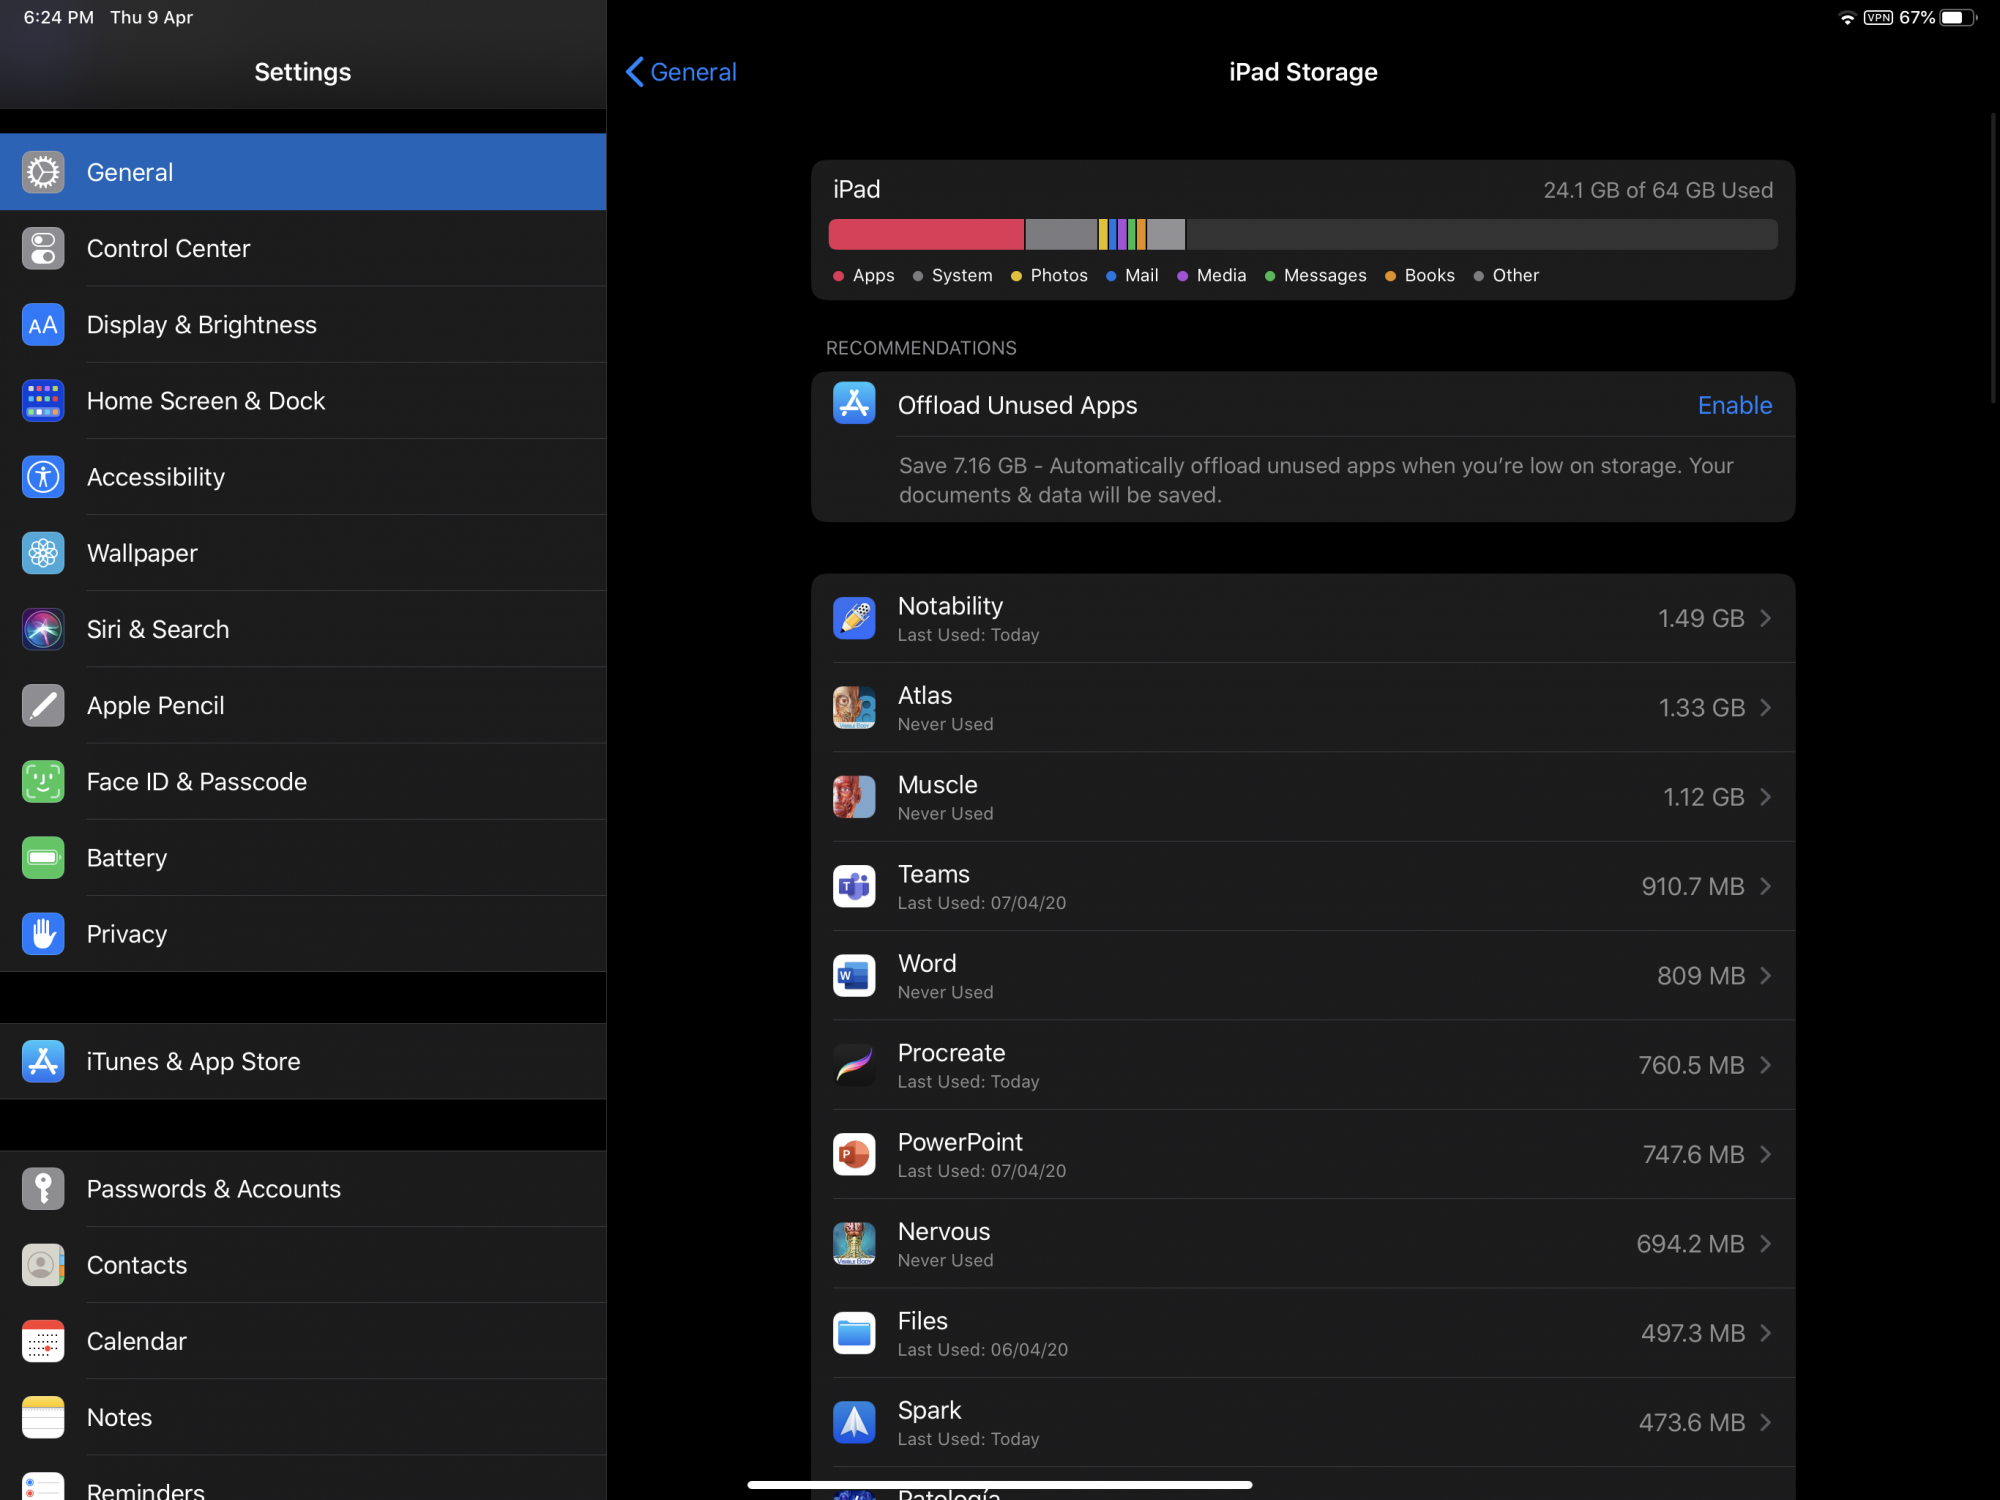Screen dimensions: 2000x1500
Task: Tap the Procreate app icon
Action: pyautogui.click(x=854, y=1066)
